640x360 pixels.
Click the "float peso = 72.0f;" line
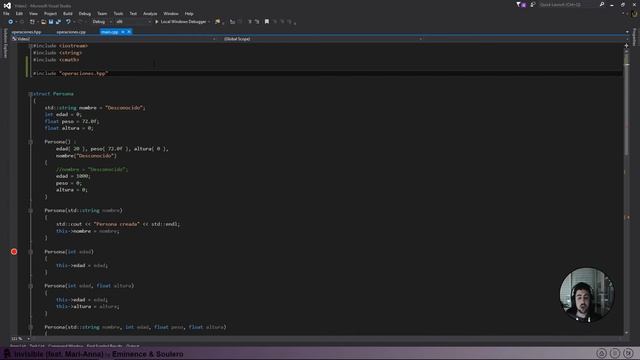(72, 121)
